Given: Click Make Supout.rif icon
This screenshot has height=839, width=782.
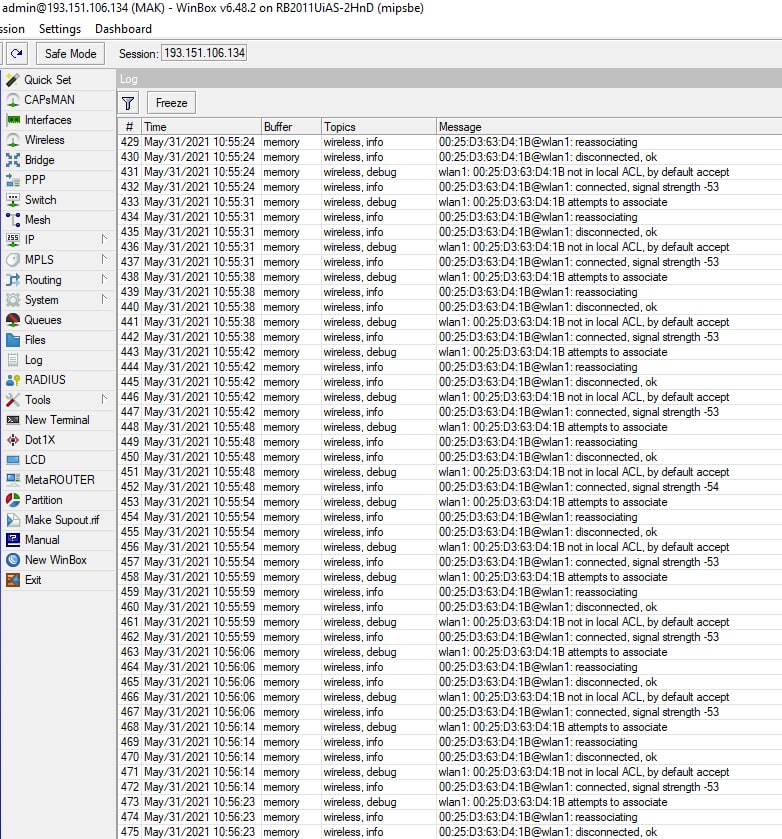Looking at the screenshot, I should [13, 520].
